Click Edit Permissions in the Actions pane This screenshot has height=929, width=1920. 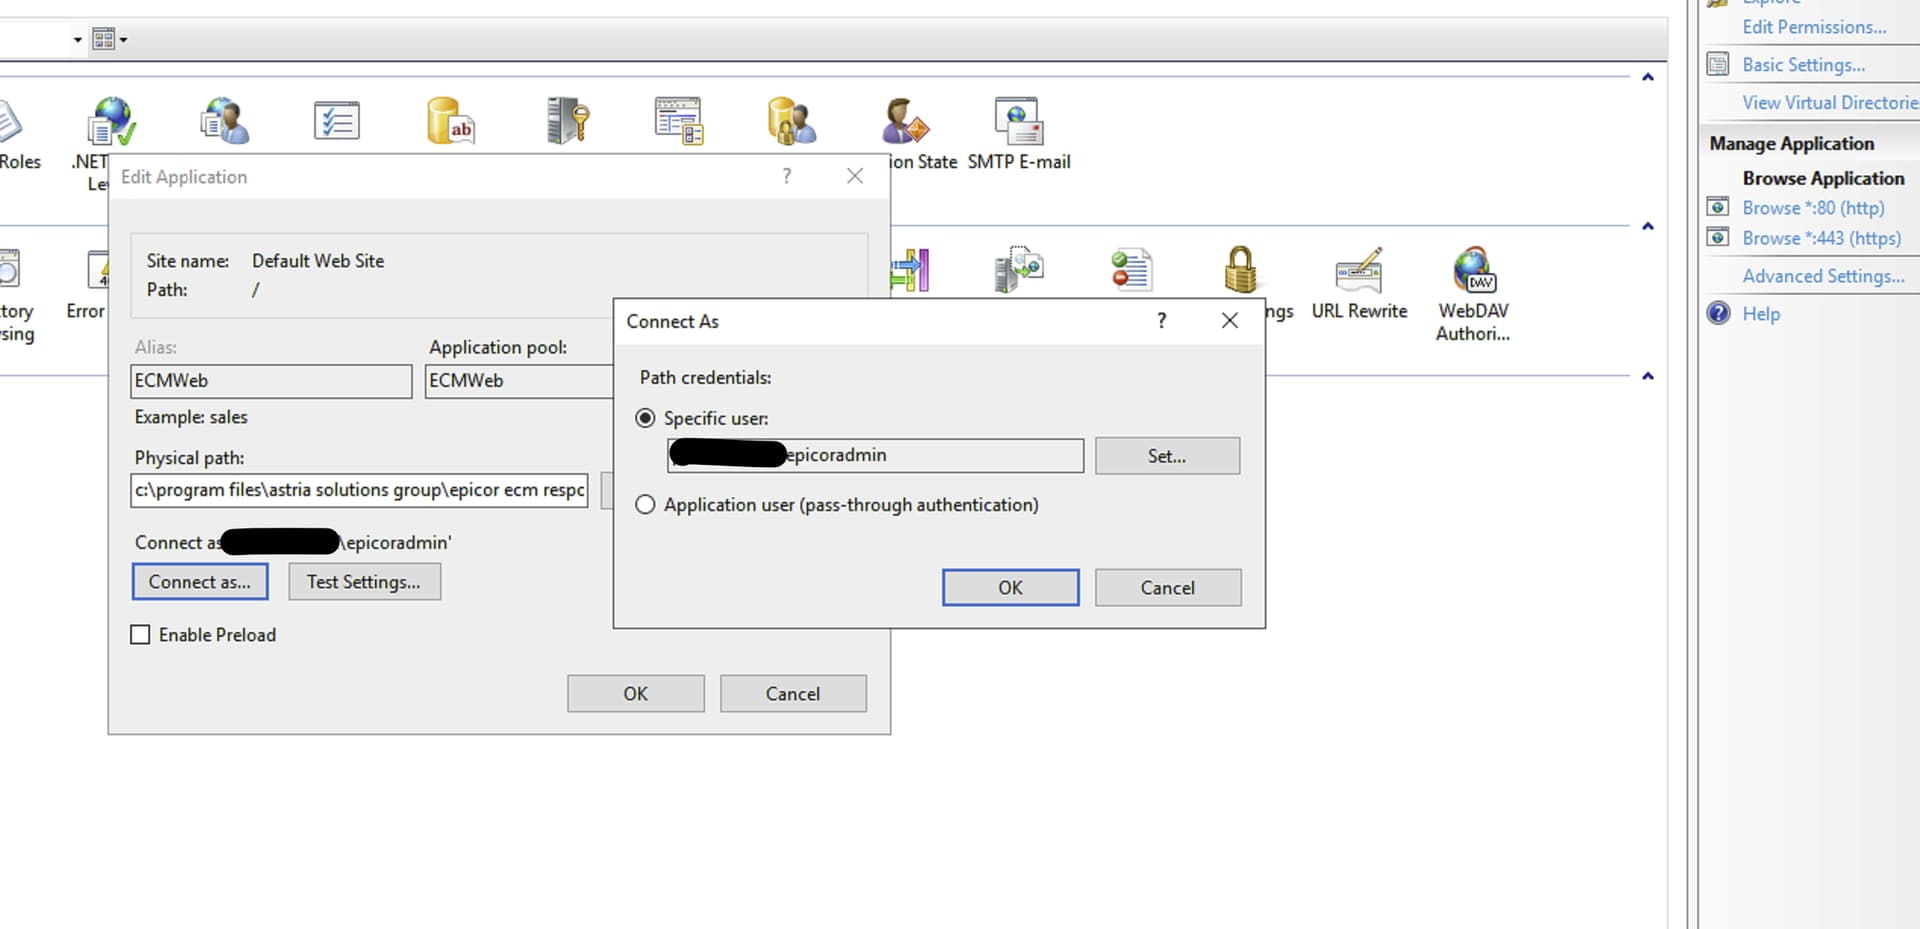[x=1814, y=27]
